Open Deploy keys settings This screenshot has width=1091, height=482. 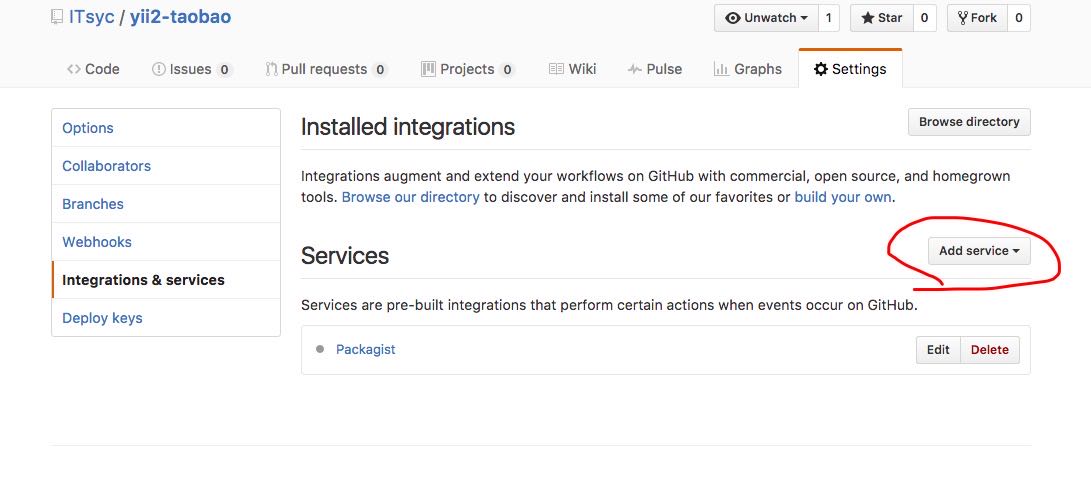pyautogui.click(x=102, y=318)
